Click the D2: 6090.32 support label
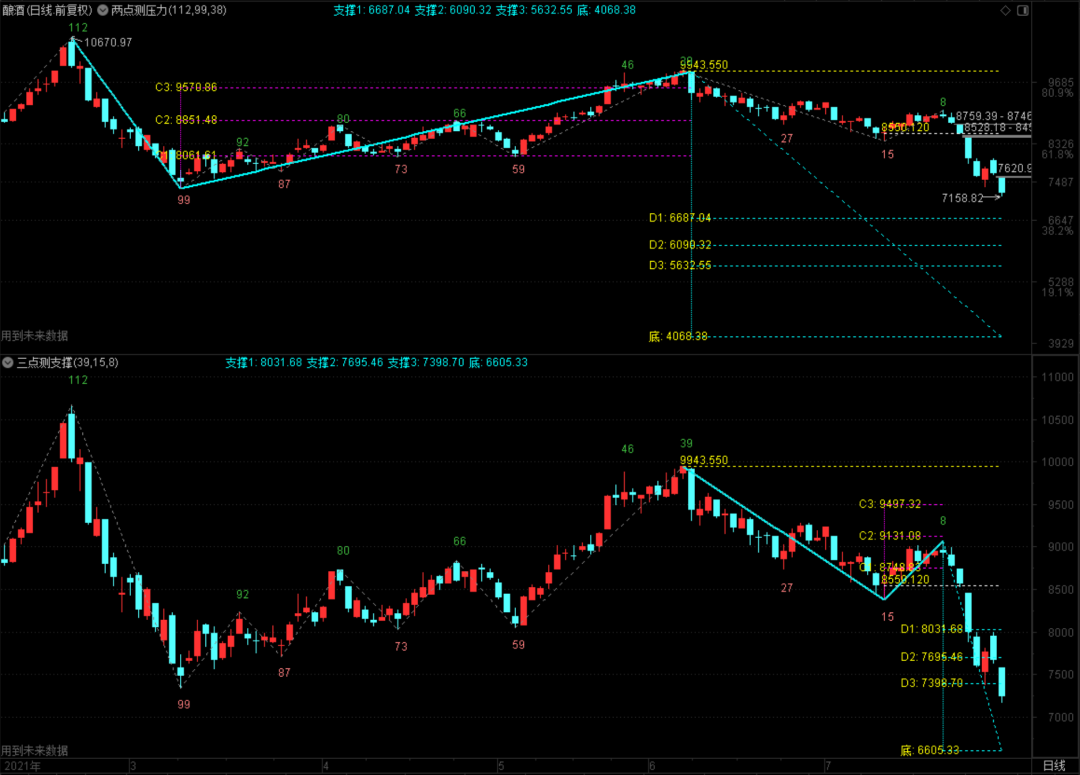1080x775 pixels. click(680, 245)
